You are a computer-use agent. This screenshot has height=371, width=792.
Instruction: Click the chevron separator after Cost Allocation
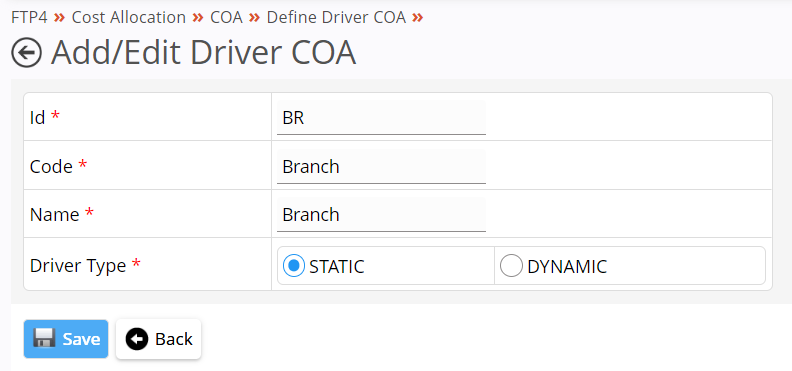198,18
